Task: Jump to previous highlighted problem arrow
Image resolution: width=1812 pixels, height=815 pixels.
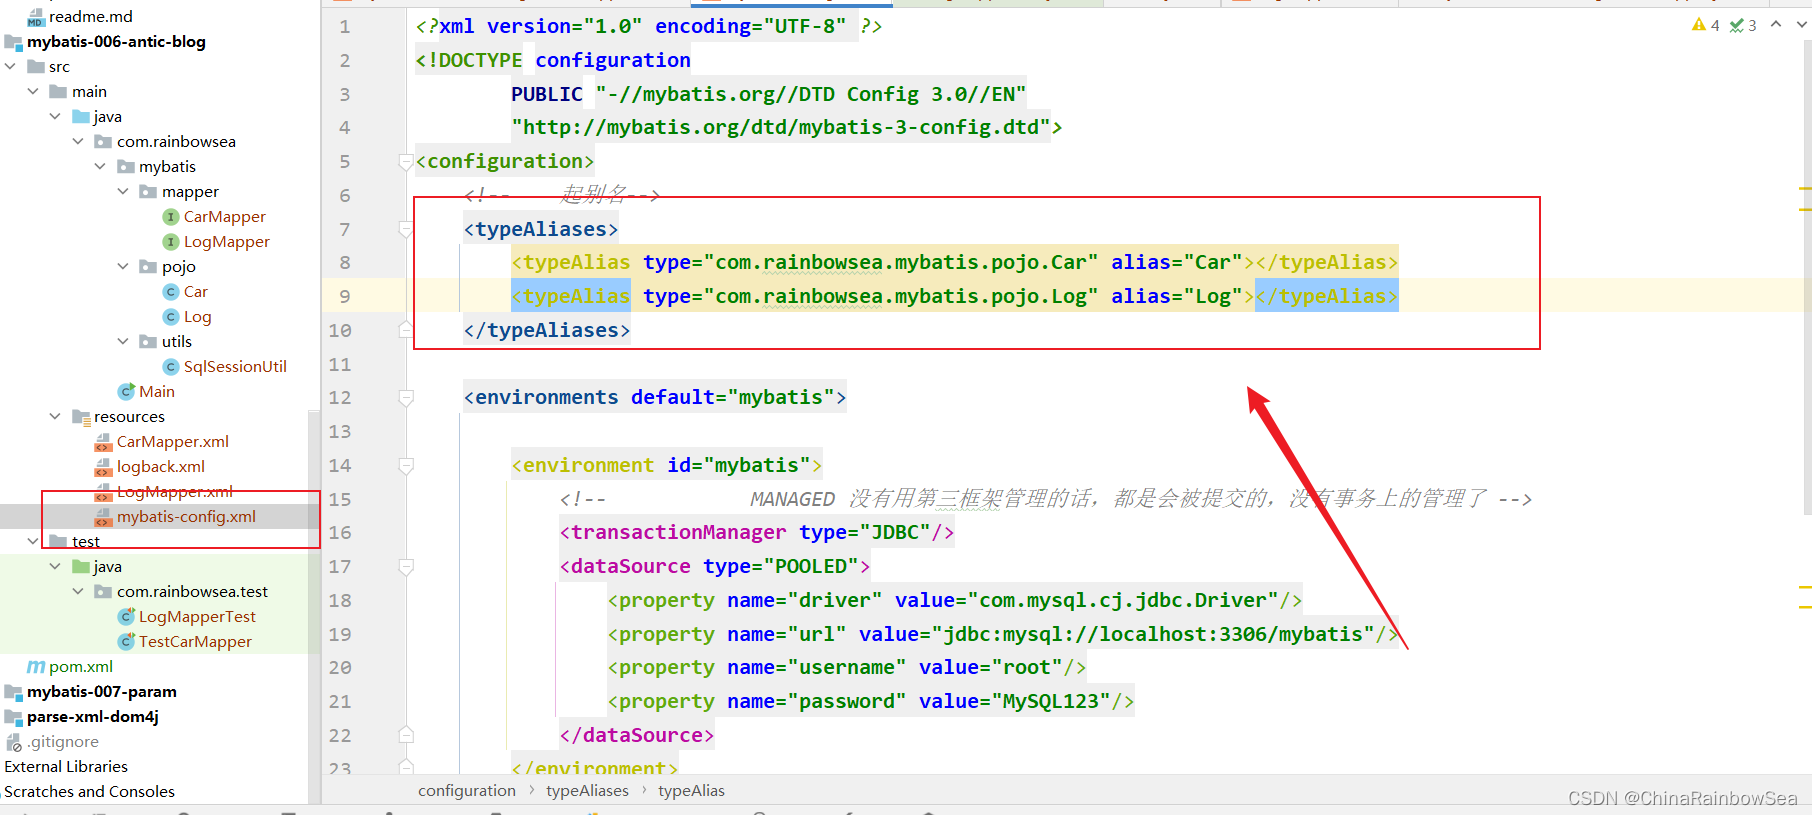Action: point(1776,24)
